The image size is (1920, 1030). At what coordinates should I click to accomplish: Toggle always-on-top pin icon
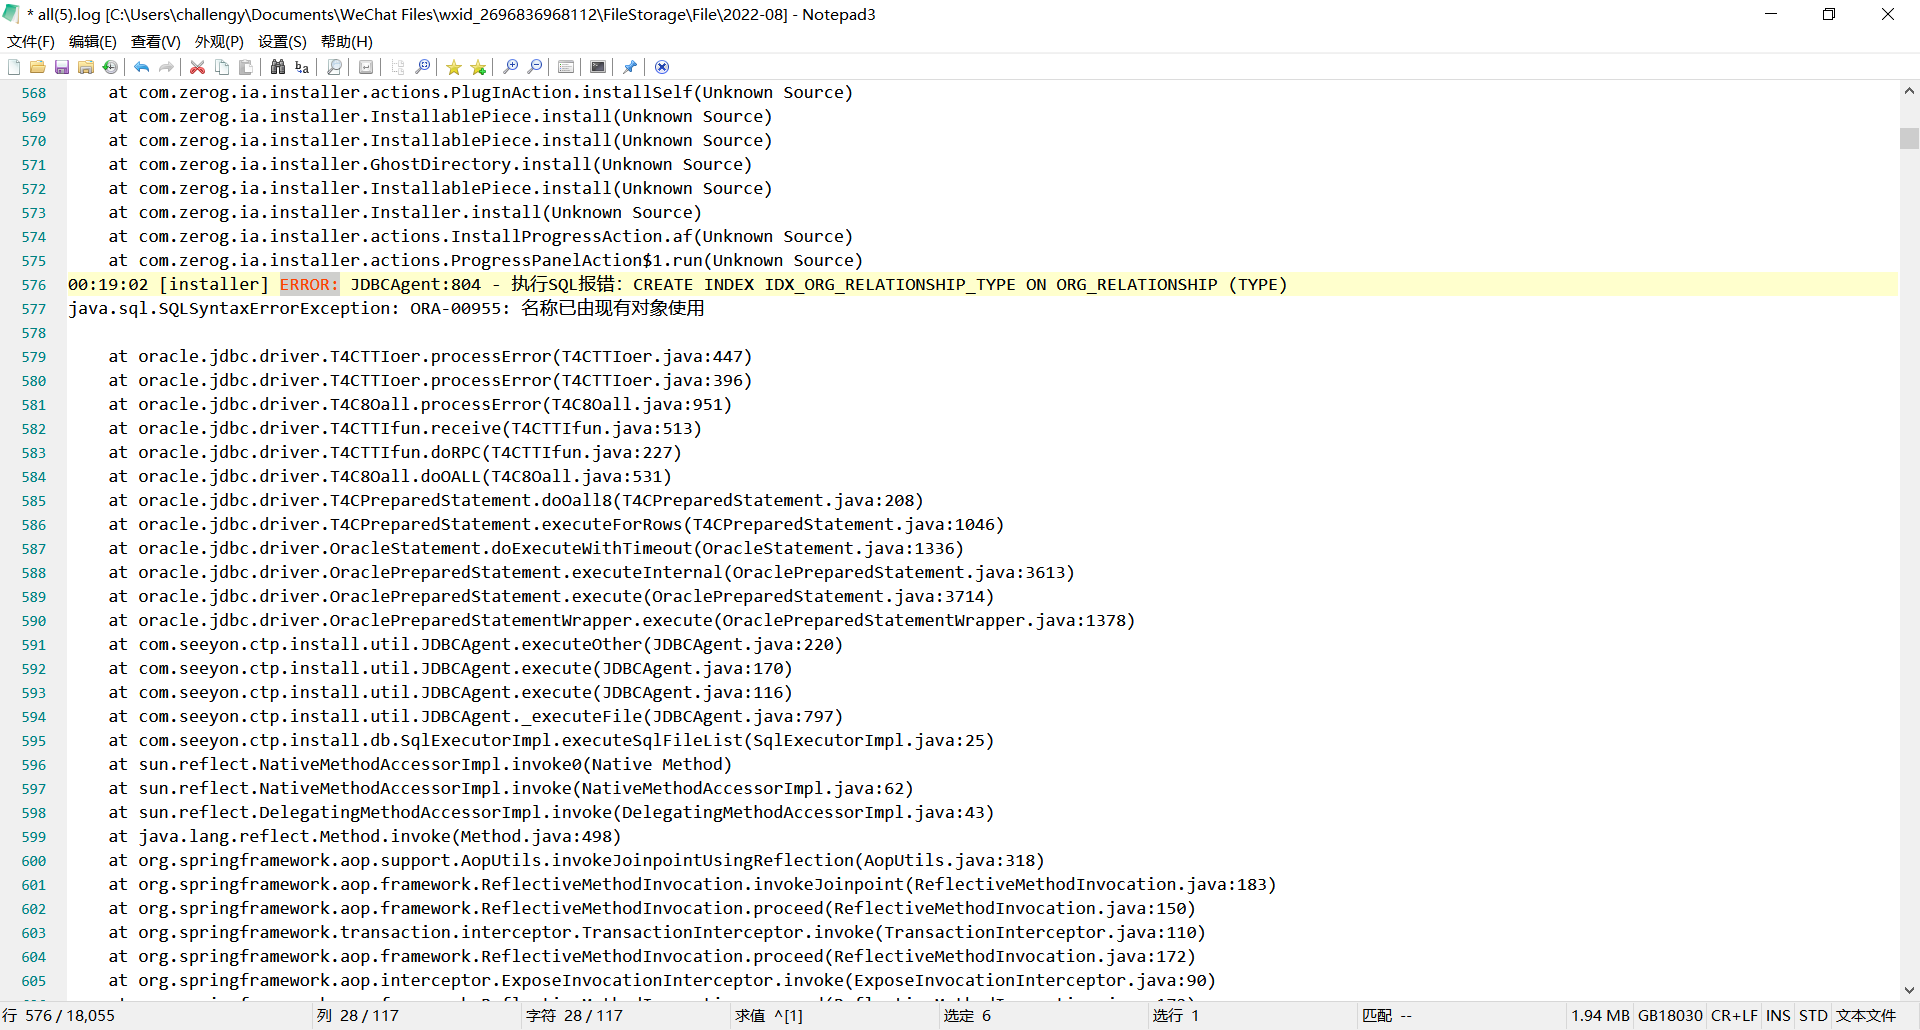(x=630, y=67)
